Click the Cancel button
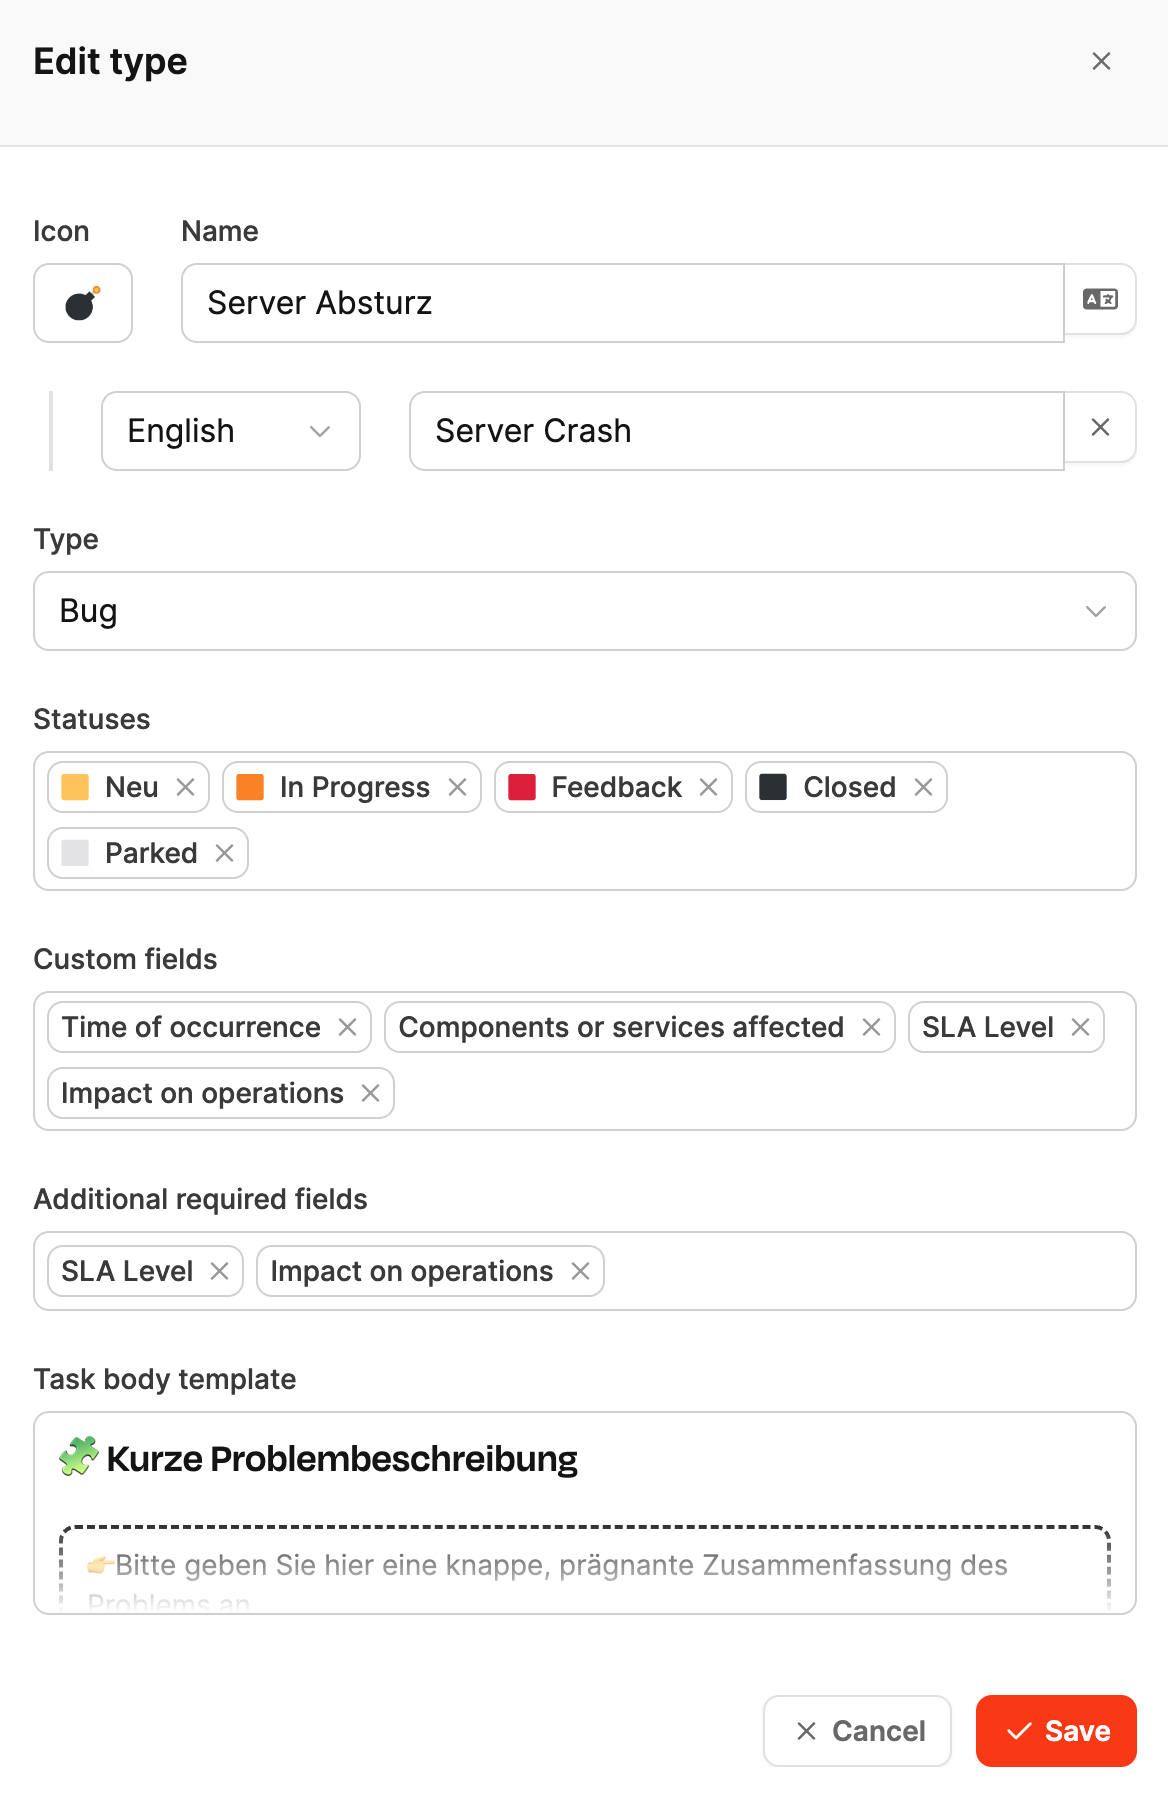 click(857, 1731)
